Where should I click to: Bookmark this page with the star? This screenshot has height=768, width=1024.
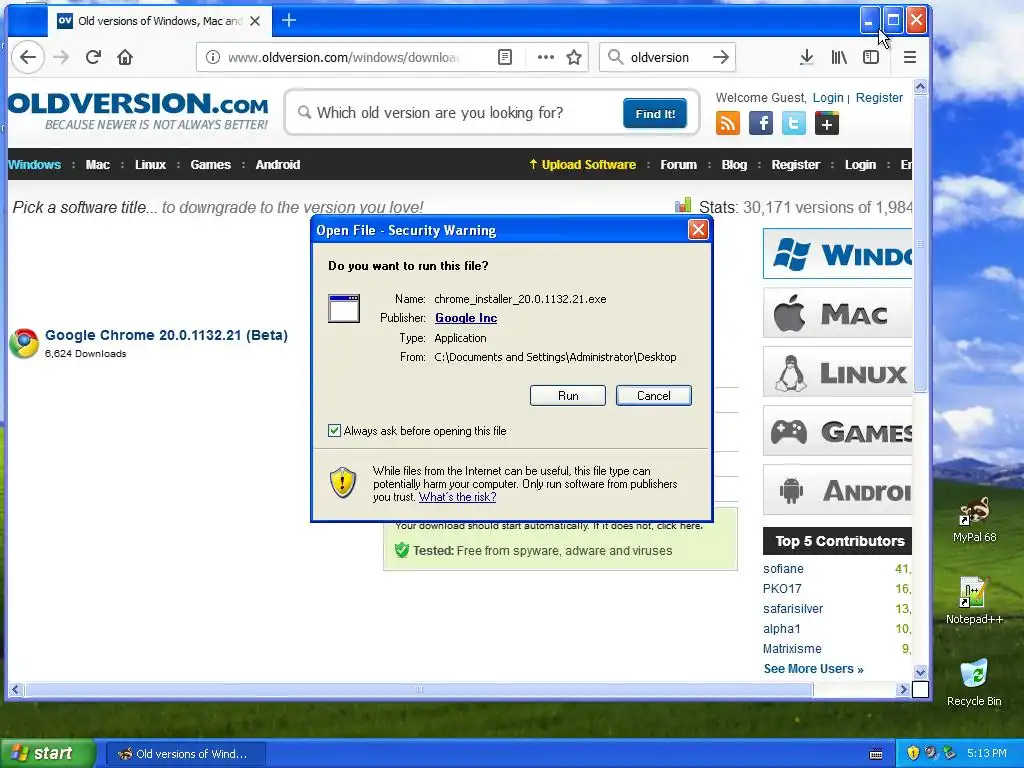(574, 57)
